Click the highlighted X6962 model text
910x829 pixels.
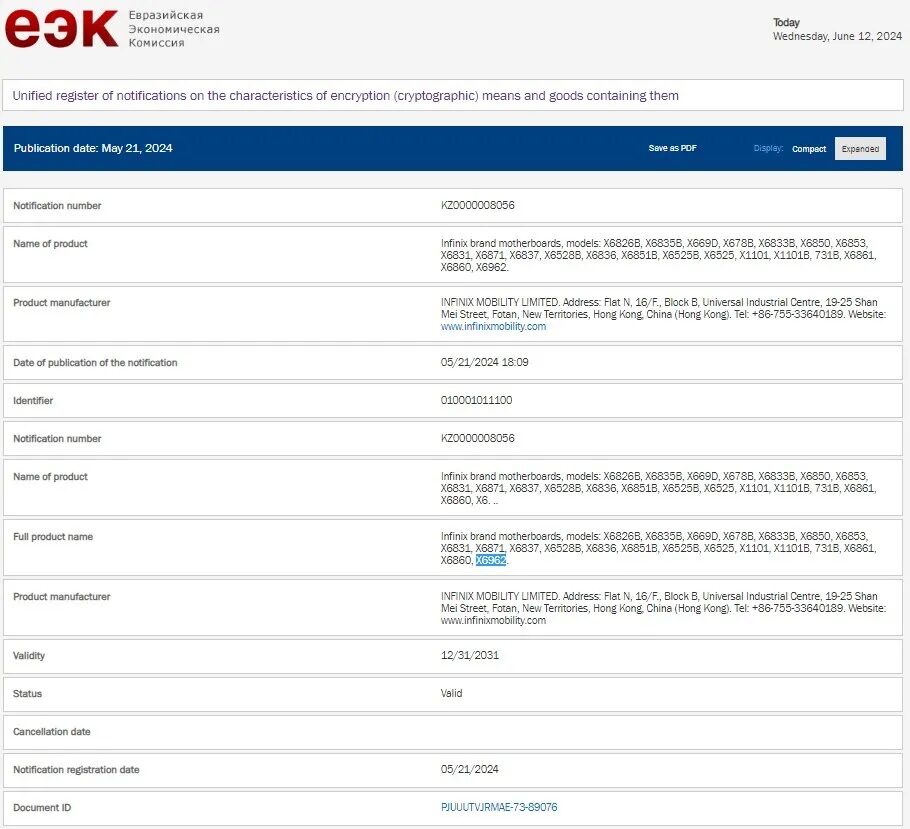491,560
